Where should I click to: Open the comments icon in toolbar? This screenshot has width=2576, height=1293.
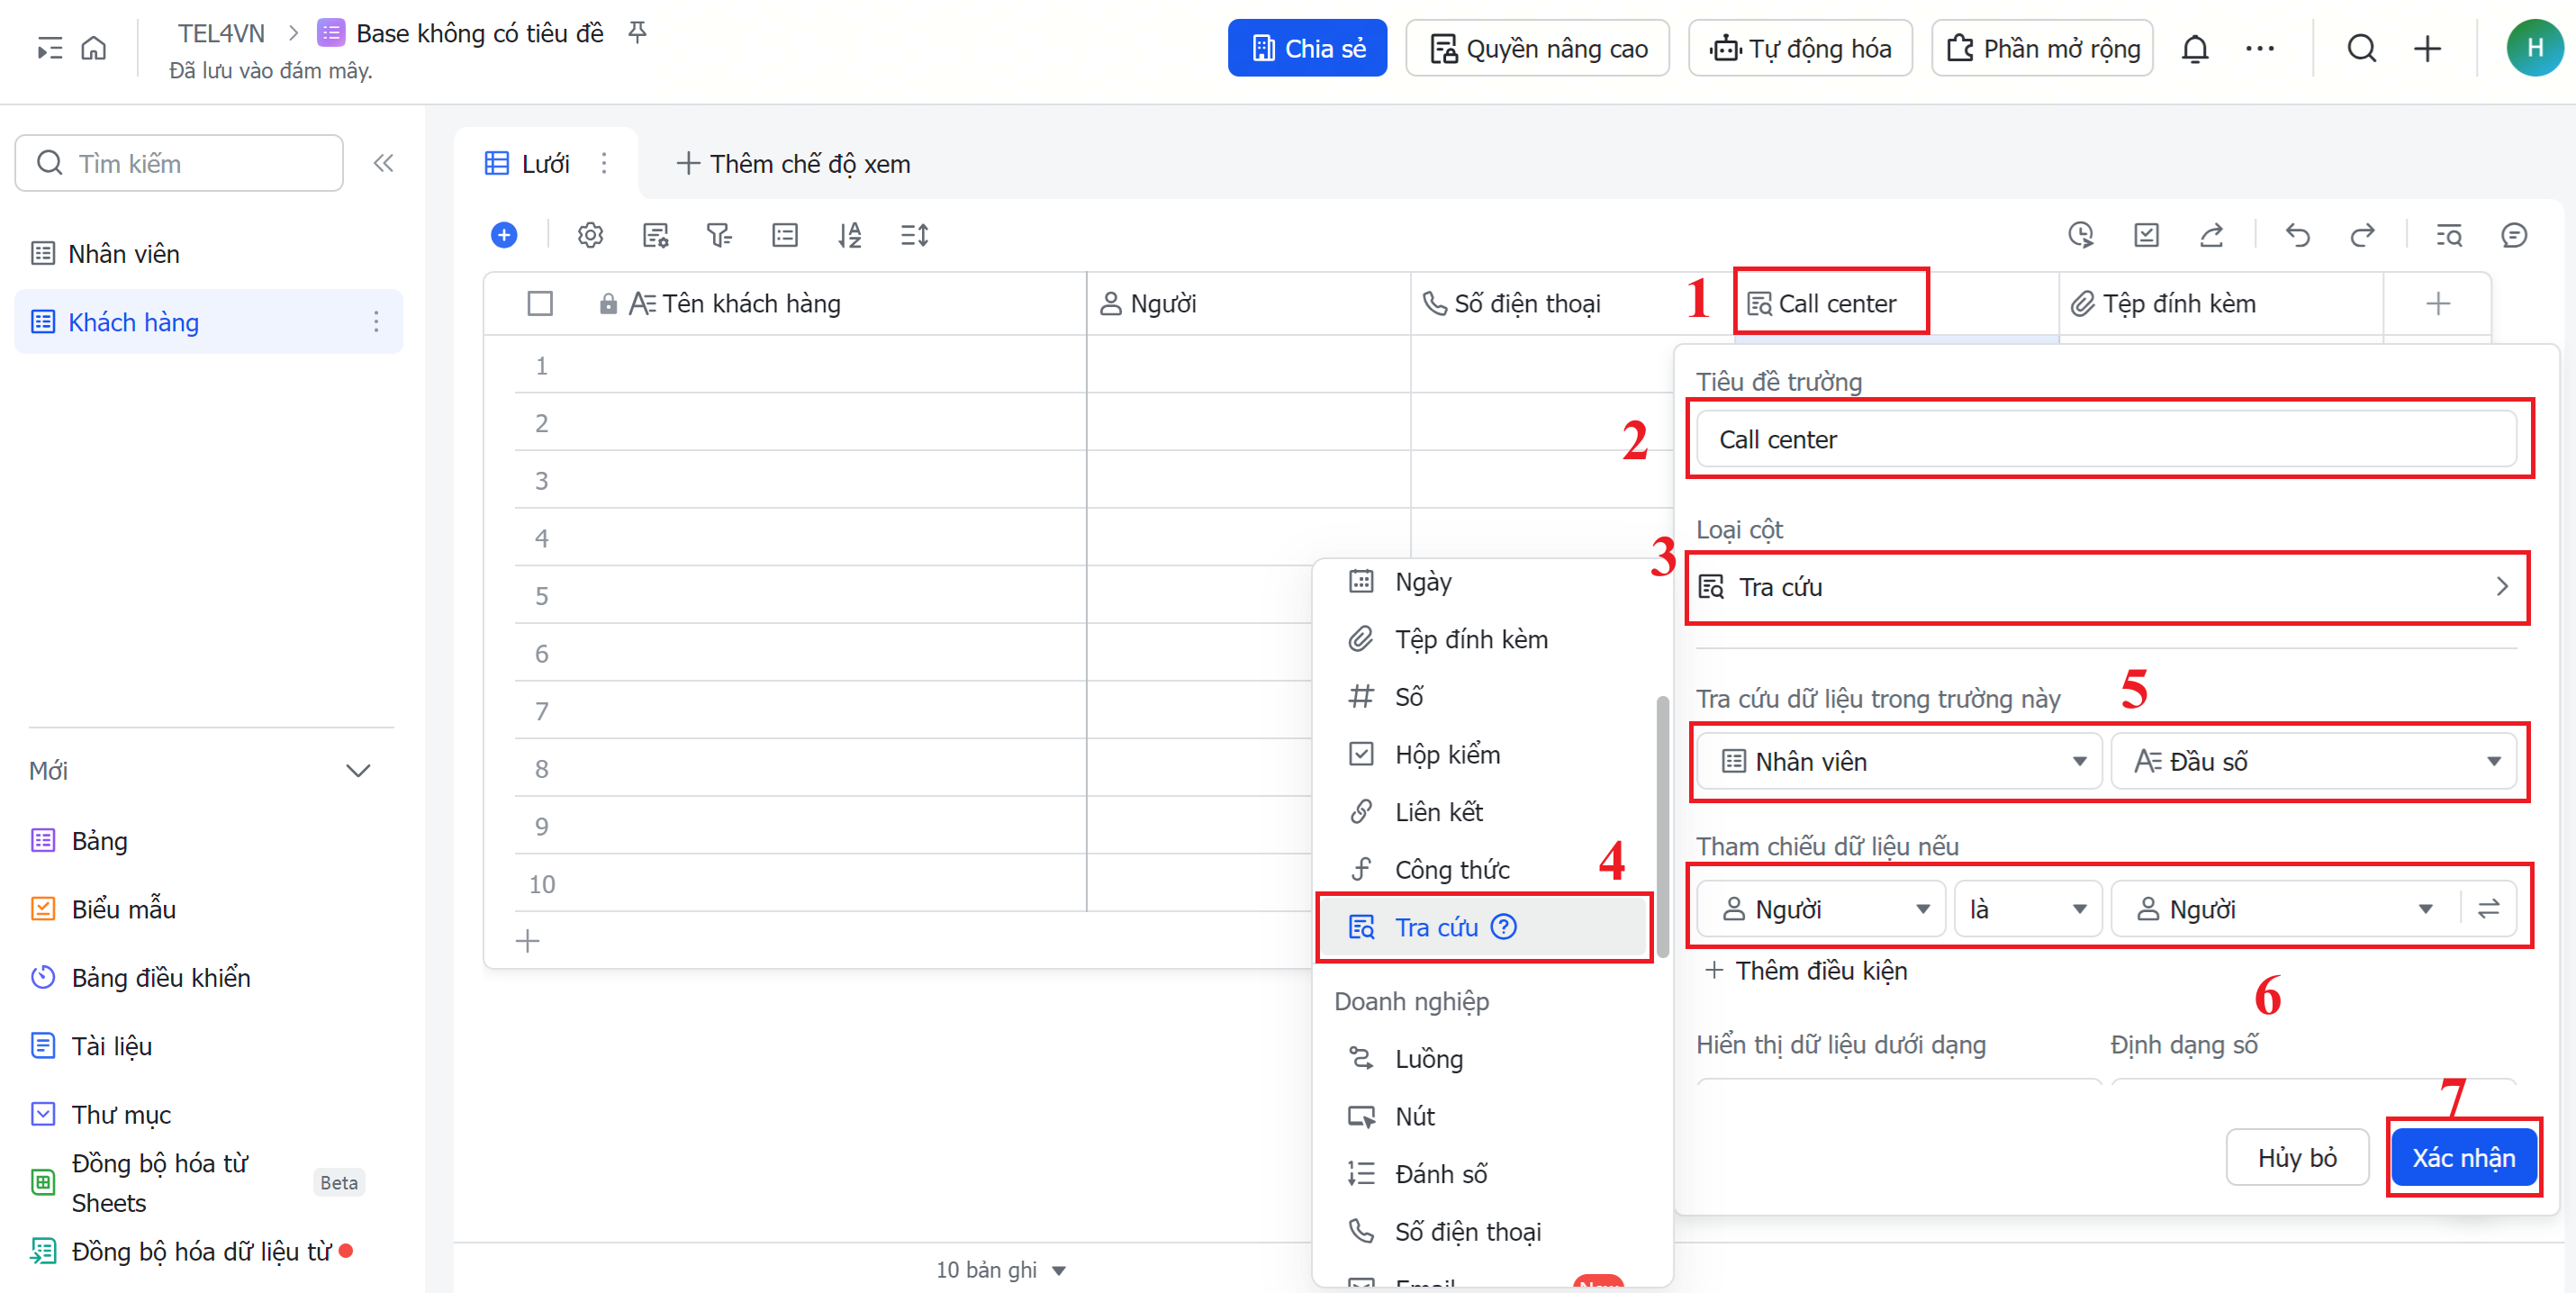[2513, 235]
